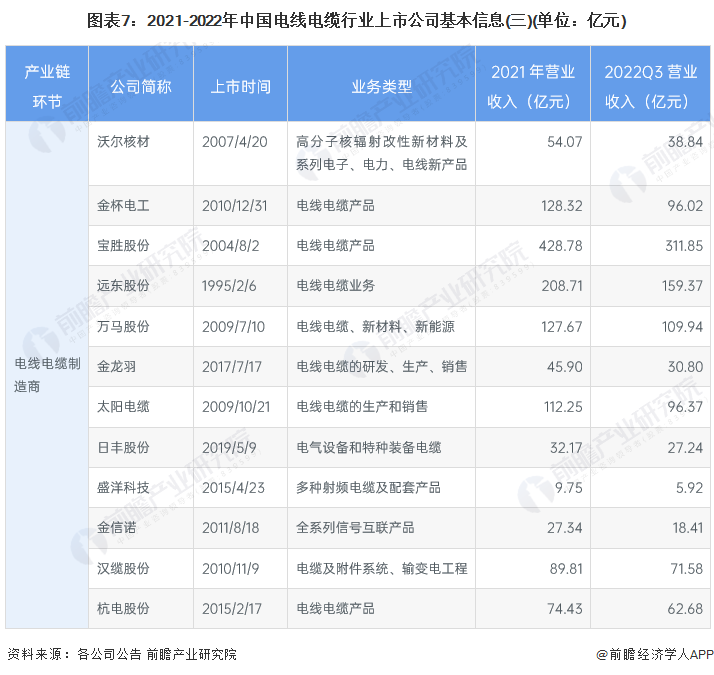Select 2022Q3 revenue value 27.24
The image size is (714, 675).
(x=685, y=448)
